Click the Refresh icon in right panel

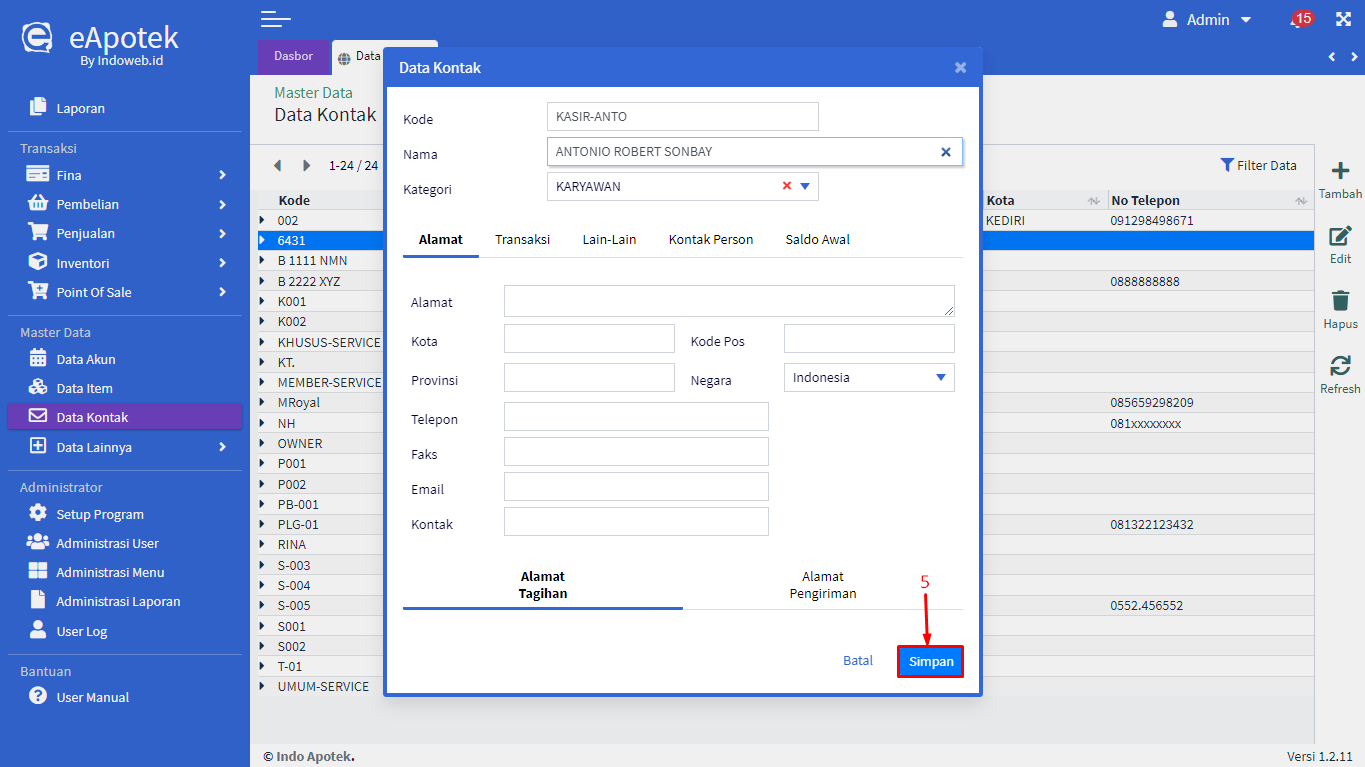pos(1340,366)
